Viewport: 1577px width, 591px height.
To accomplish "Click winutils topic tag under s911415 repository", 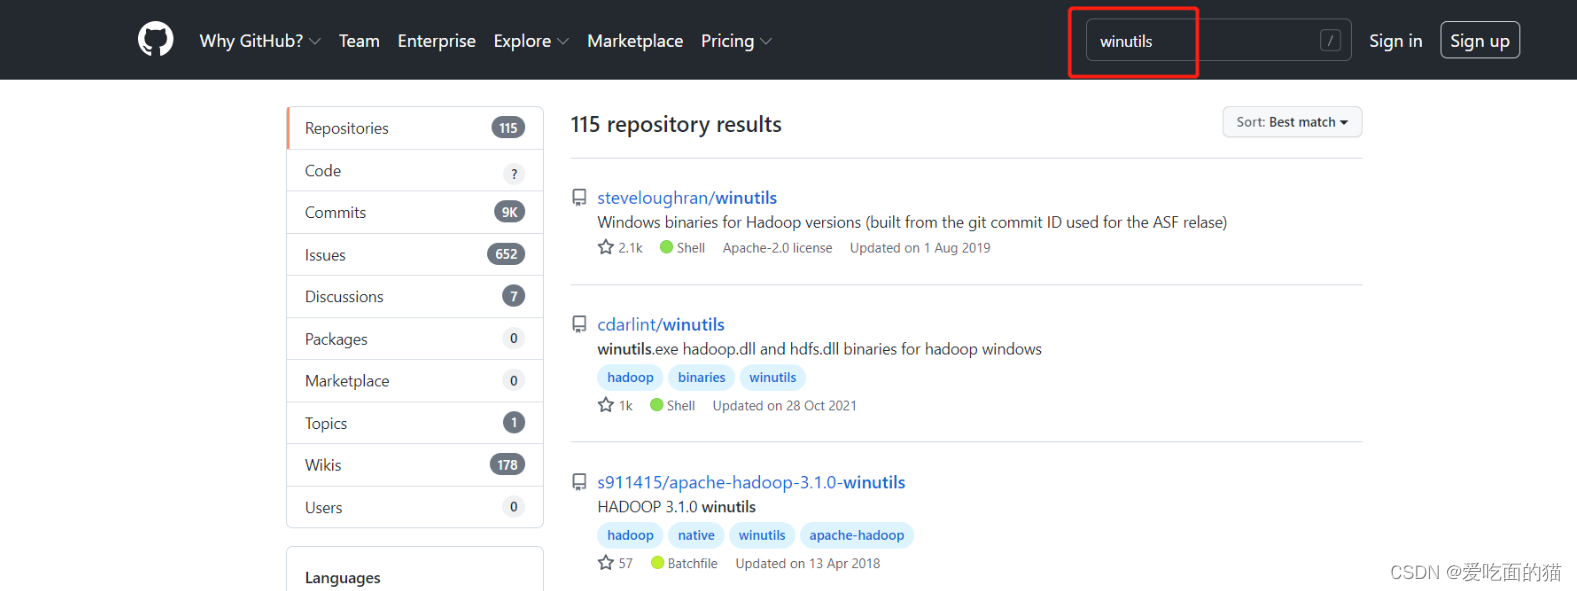I will coord(762,535).
